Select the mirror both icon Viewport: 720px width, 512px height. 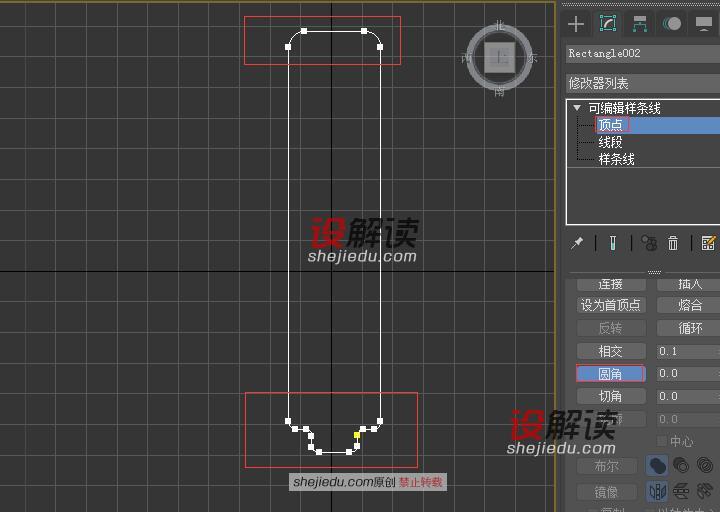(x=705, y=491)
